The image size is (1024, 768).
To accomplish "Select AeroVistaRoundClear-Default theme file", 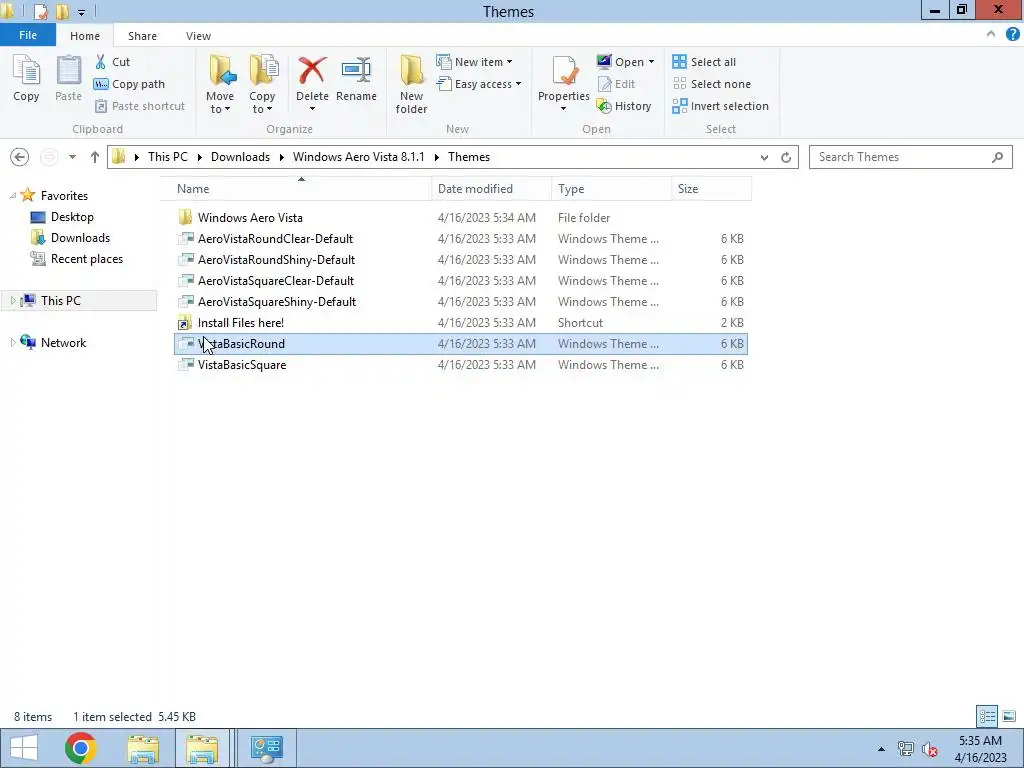I will (x=460, y=238).
